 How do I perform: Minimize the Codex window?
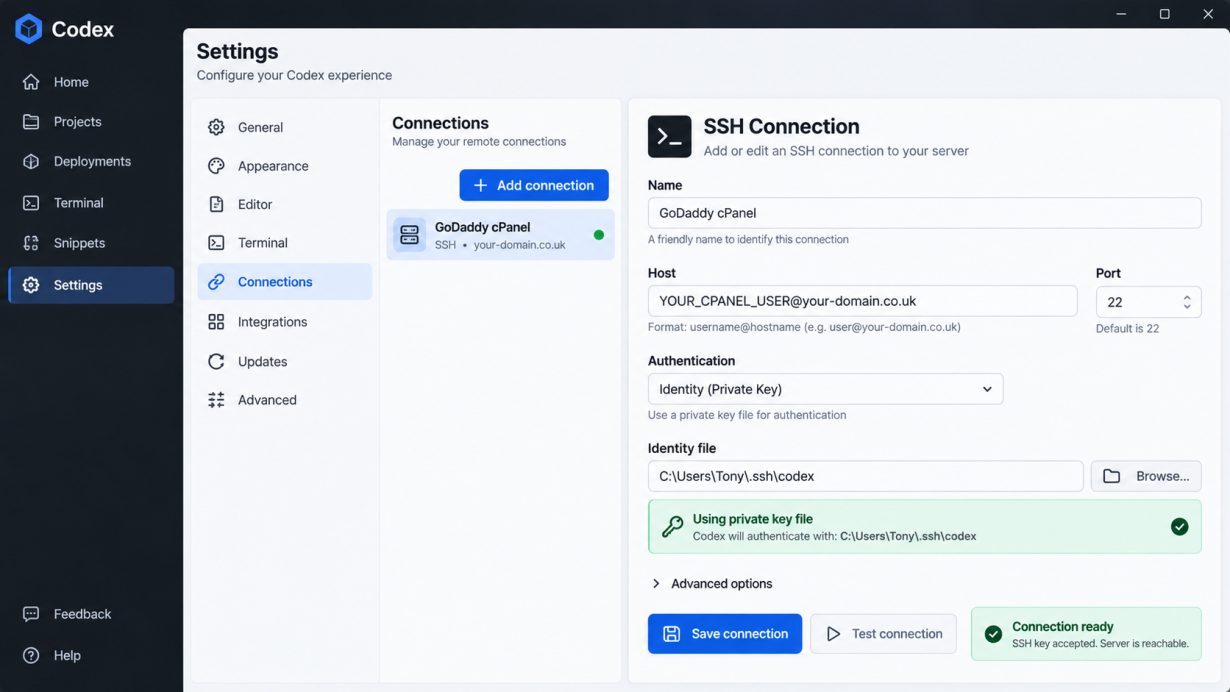click(1122, 14)
